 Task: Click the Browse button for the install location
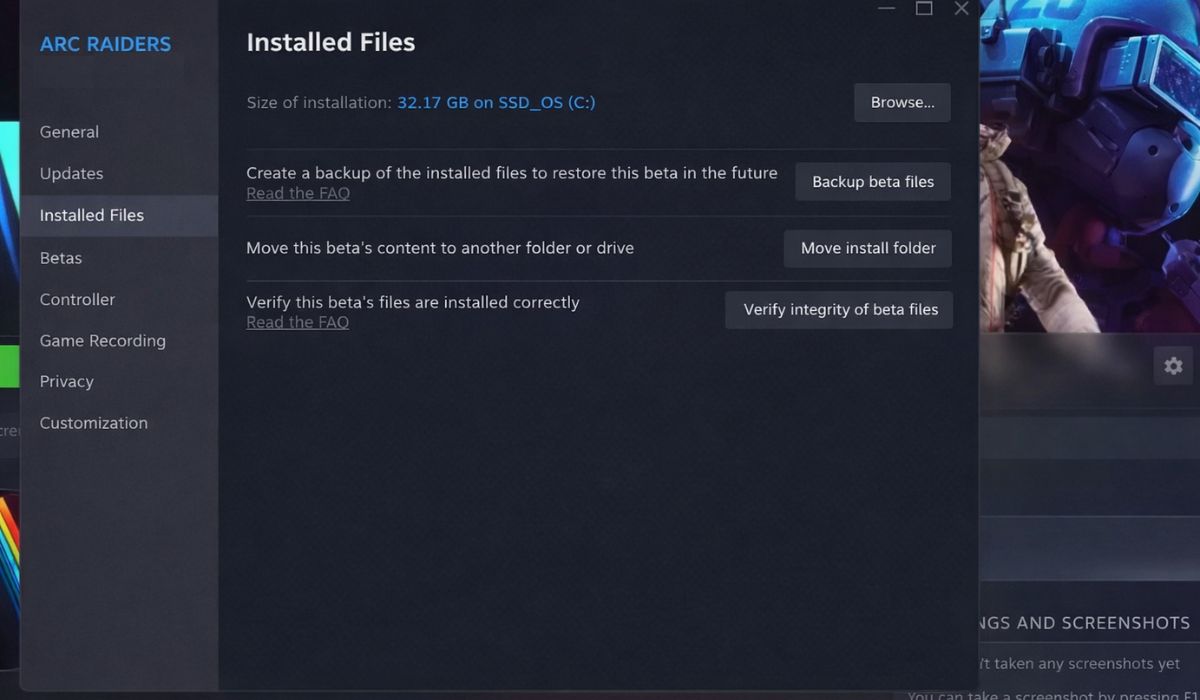[x=901, y=102]
